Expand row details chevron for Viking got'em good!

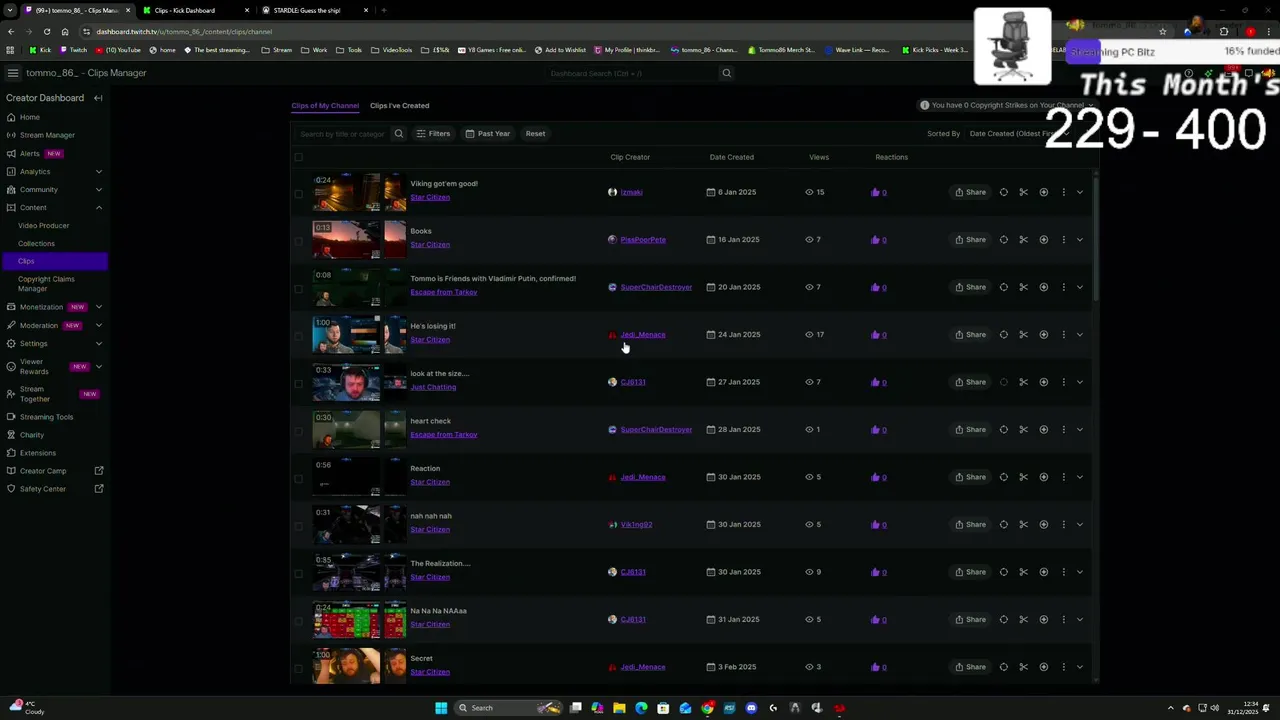(x=1080, y=192)
